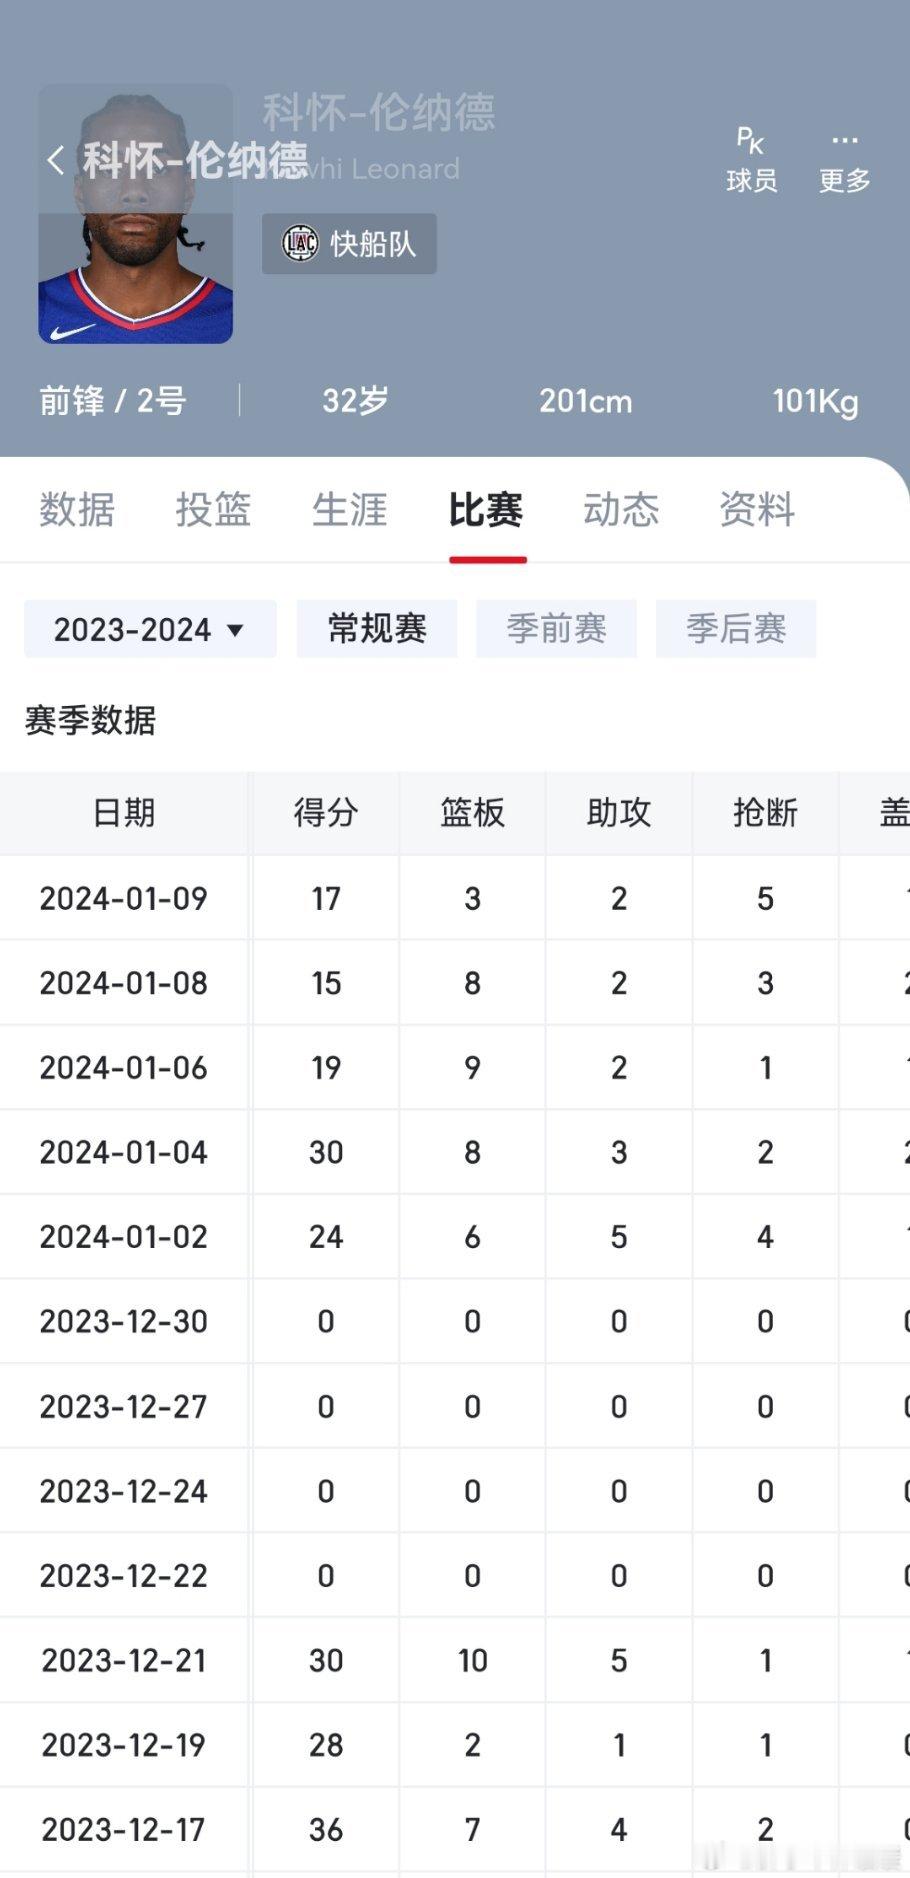This screenshot has height=1878, width=910.
Task: Click the 得分 column header
Action: pos(326,813)
